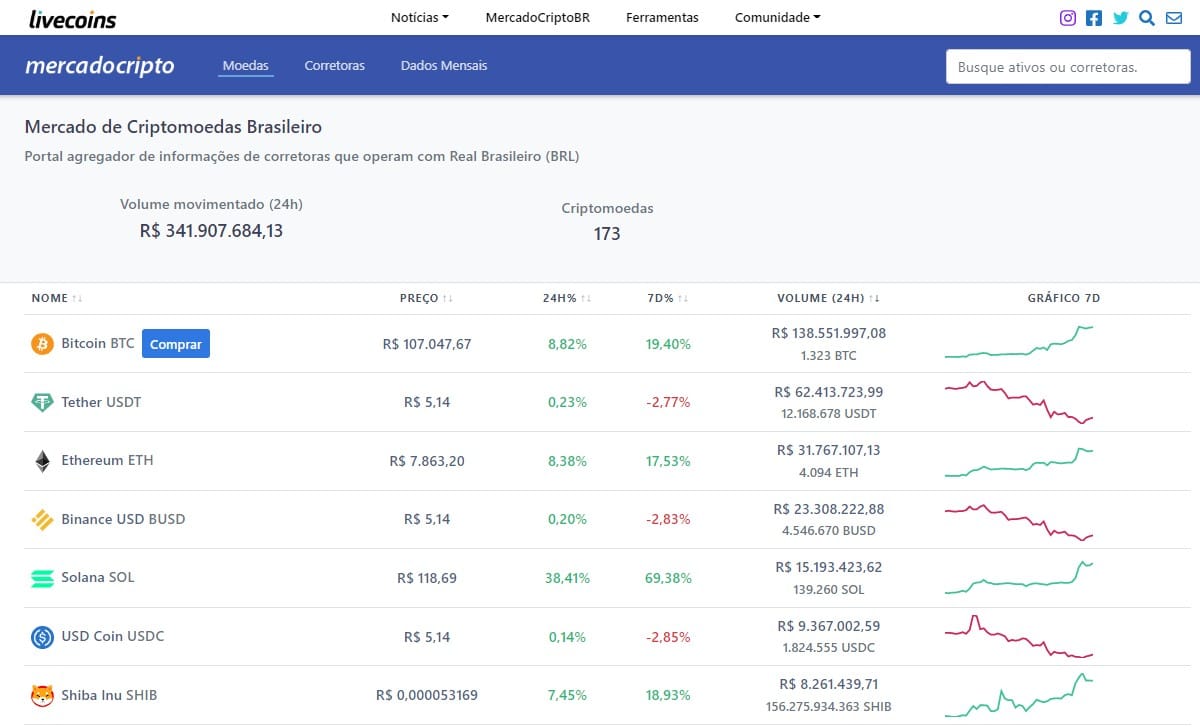Click Ethereum volume R$ 31.767.107,13
Screen dimensions: 1200x727
829,450
